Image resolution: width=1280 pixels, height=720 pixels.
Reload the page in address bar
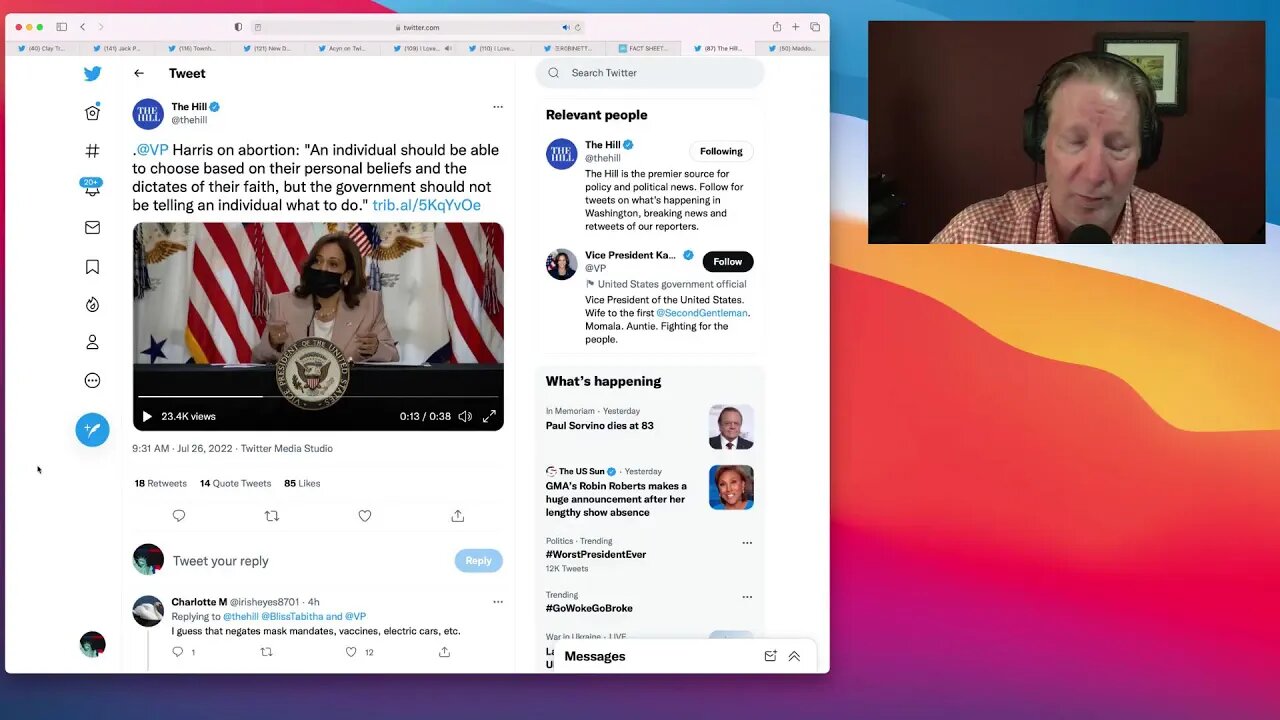pyautogui.click(x=578, y=27)
